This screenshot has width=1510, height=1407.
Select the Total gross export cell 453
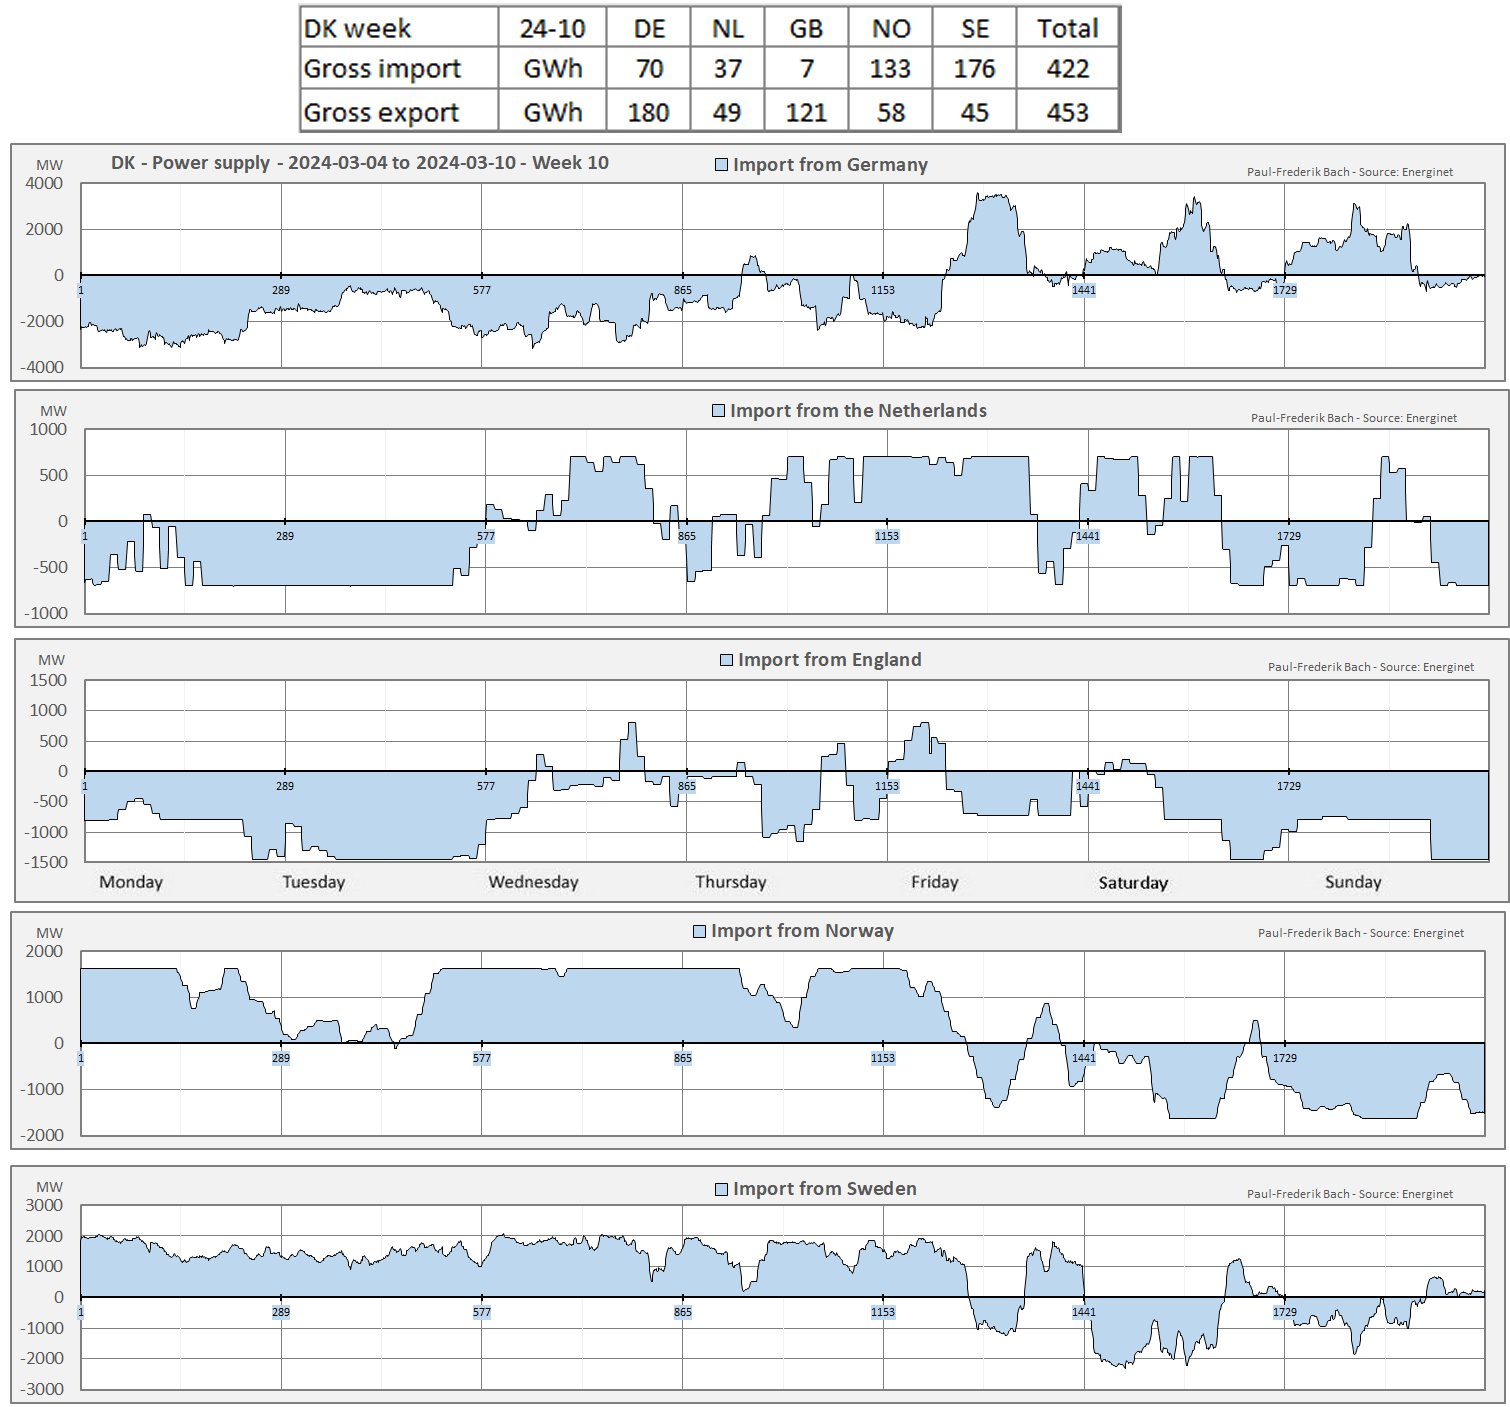(x=1067, y=112)
